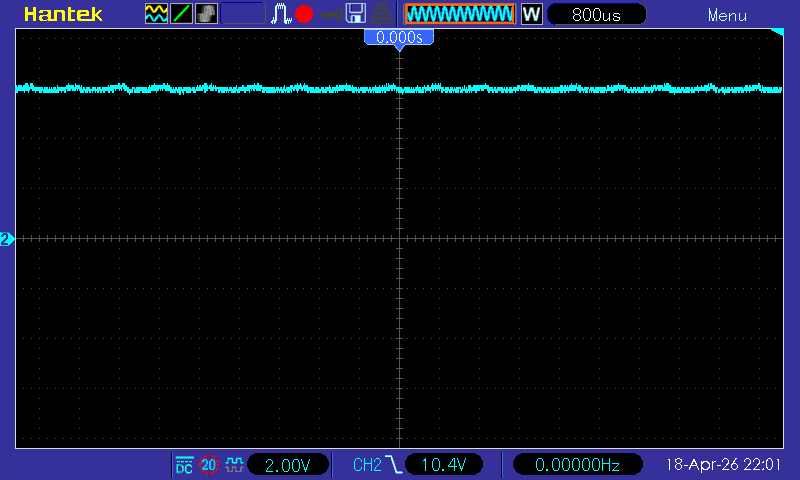Image resolution: width=800 pixels, height=480 pixels.
Task: Click the gray persistence waveform icon
Action: click(207, 14)
